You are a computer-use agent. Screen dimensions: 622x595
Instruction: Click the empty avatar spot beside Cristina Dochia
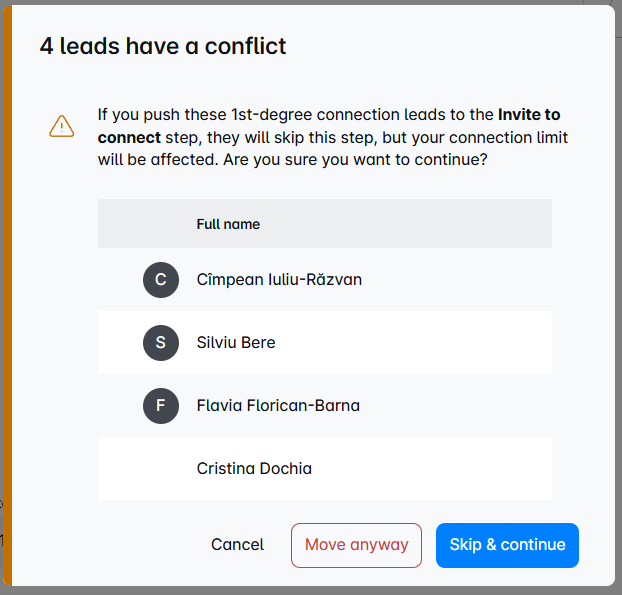coord(161,468)
